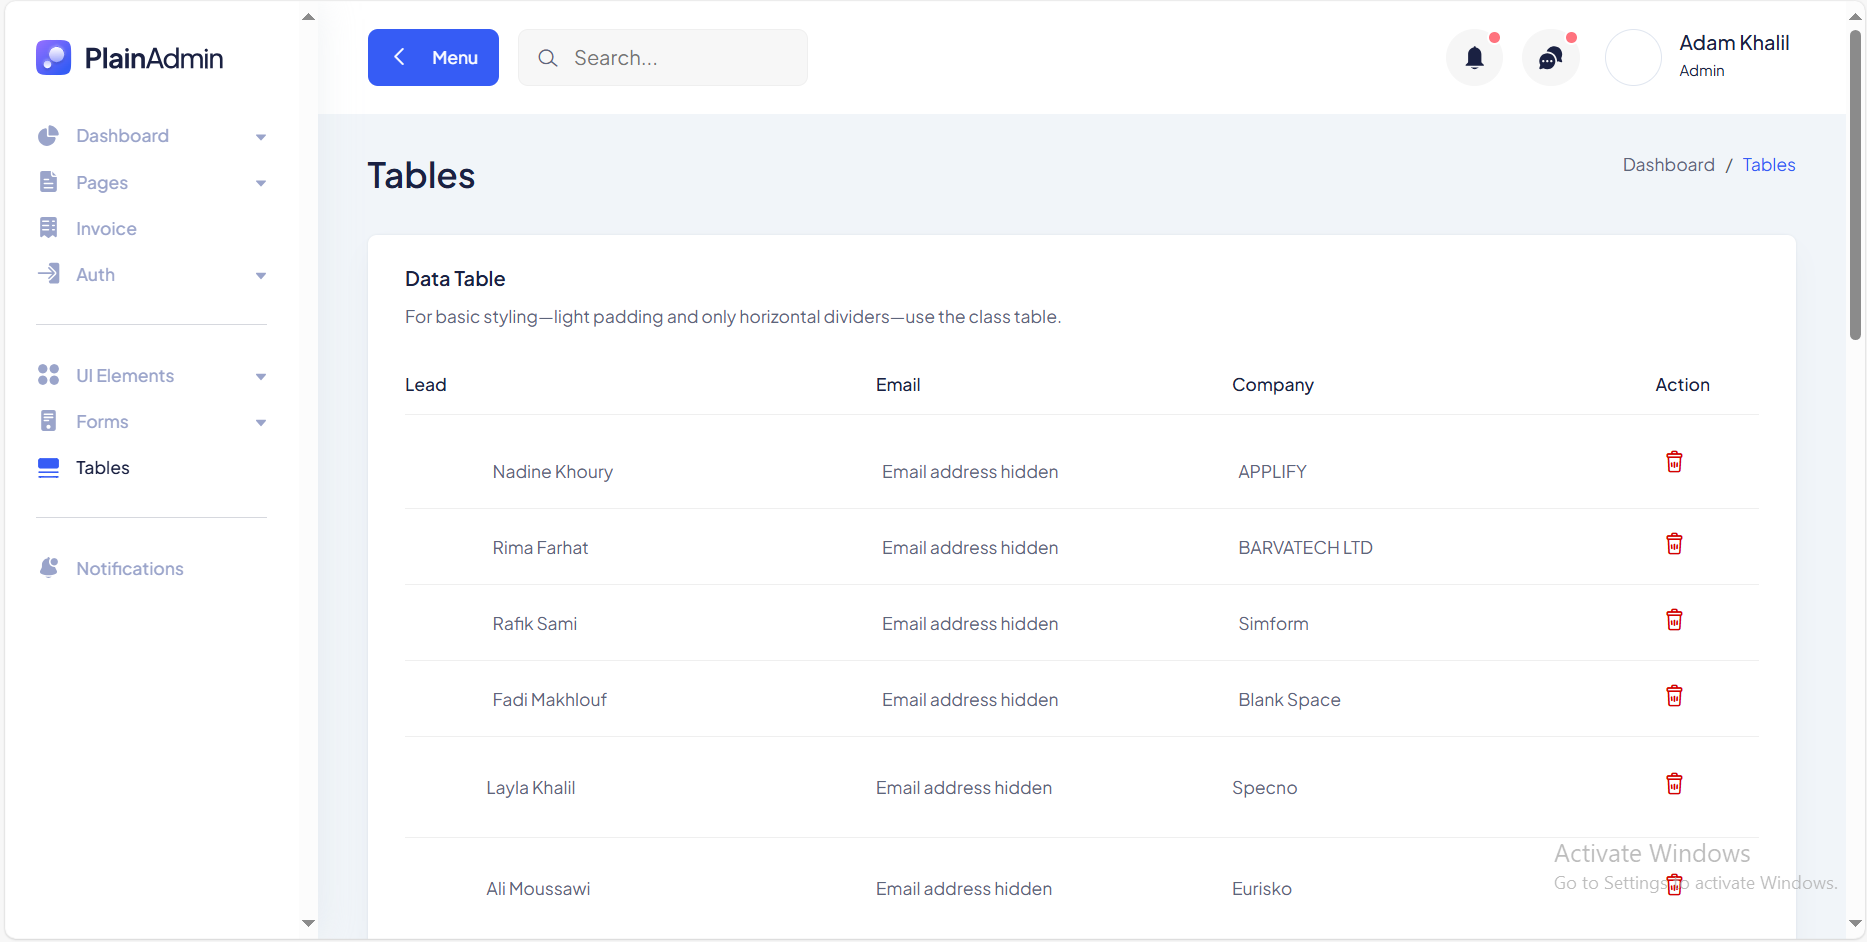Remove Rafik Sami using trash icon
Viewport: 1867px width, 942px height.
pyautogui.click(x=1674, y=620)
